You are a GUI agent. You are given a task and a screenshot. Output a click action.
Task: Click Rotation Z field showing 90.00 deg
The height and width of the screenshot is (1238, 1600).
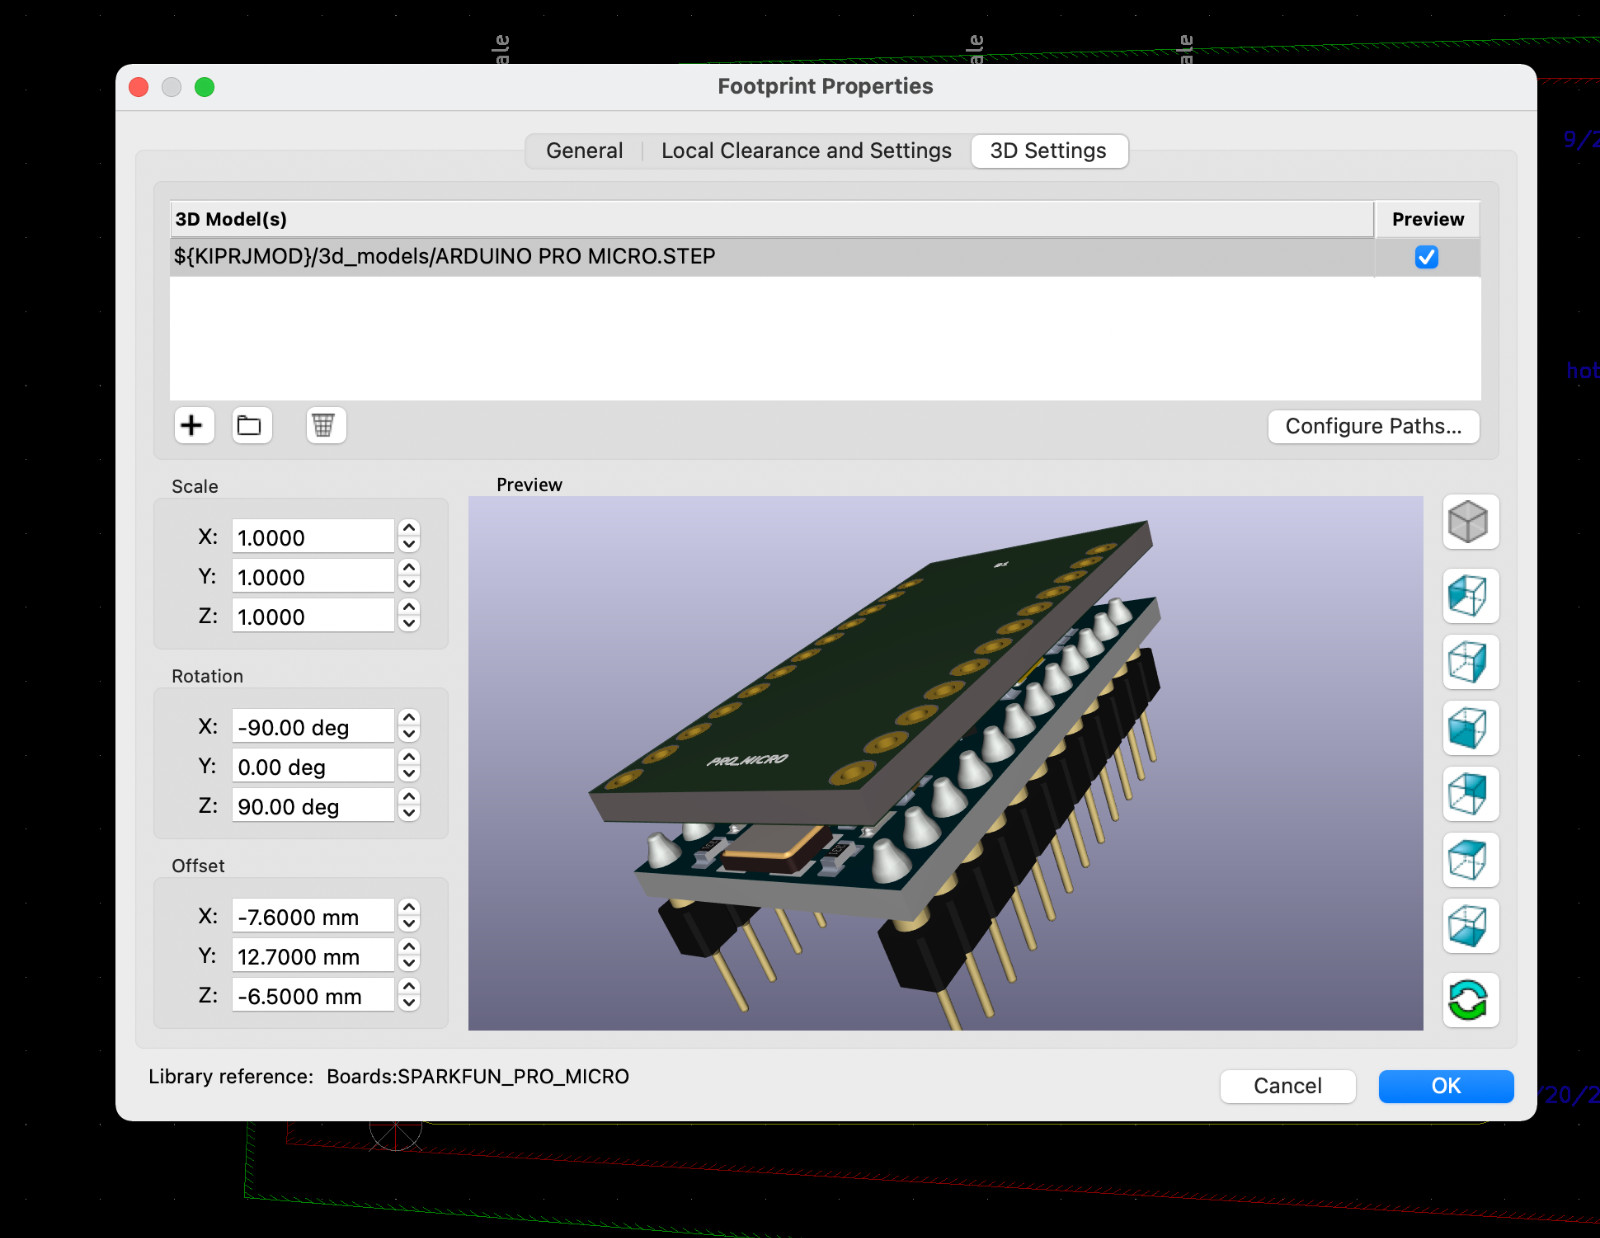click(x=313, y=807)
